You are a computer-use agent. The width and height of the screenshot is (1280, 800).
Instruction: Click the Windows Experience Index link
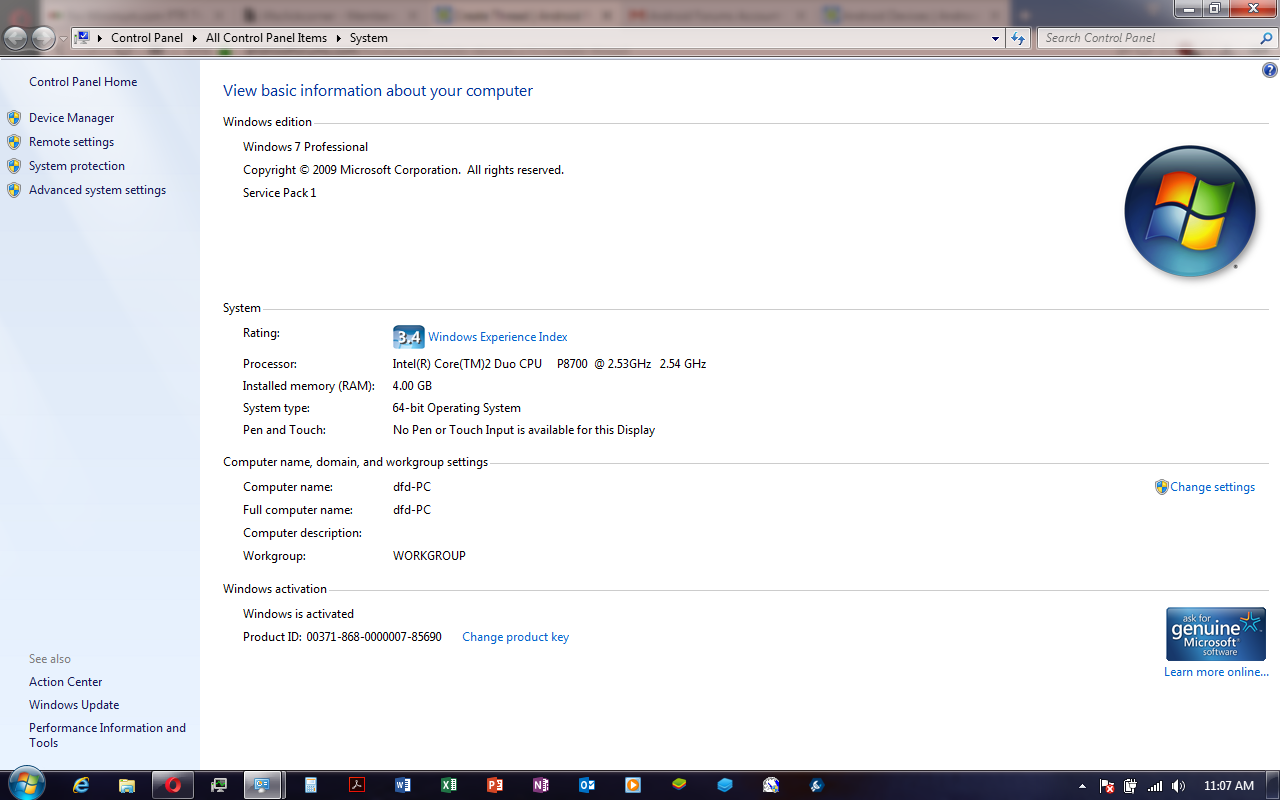pyautogui.click(x=497, y=337)
